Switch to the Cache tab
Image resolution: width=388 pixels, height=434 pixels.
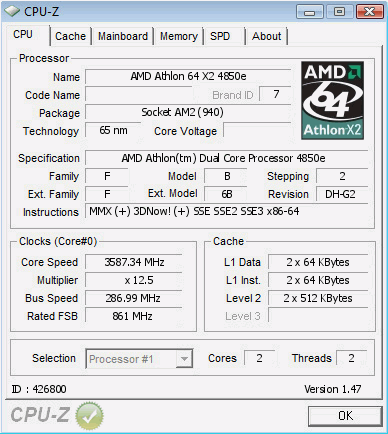(x=70, y=36)
